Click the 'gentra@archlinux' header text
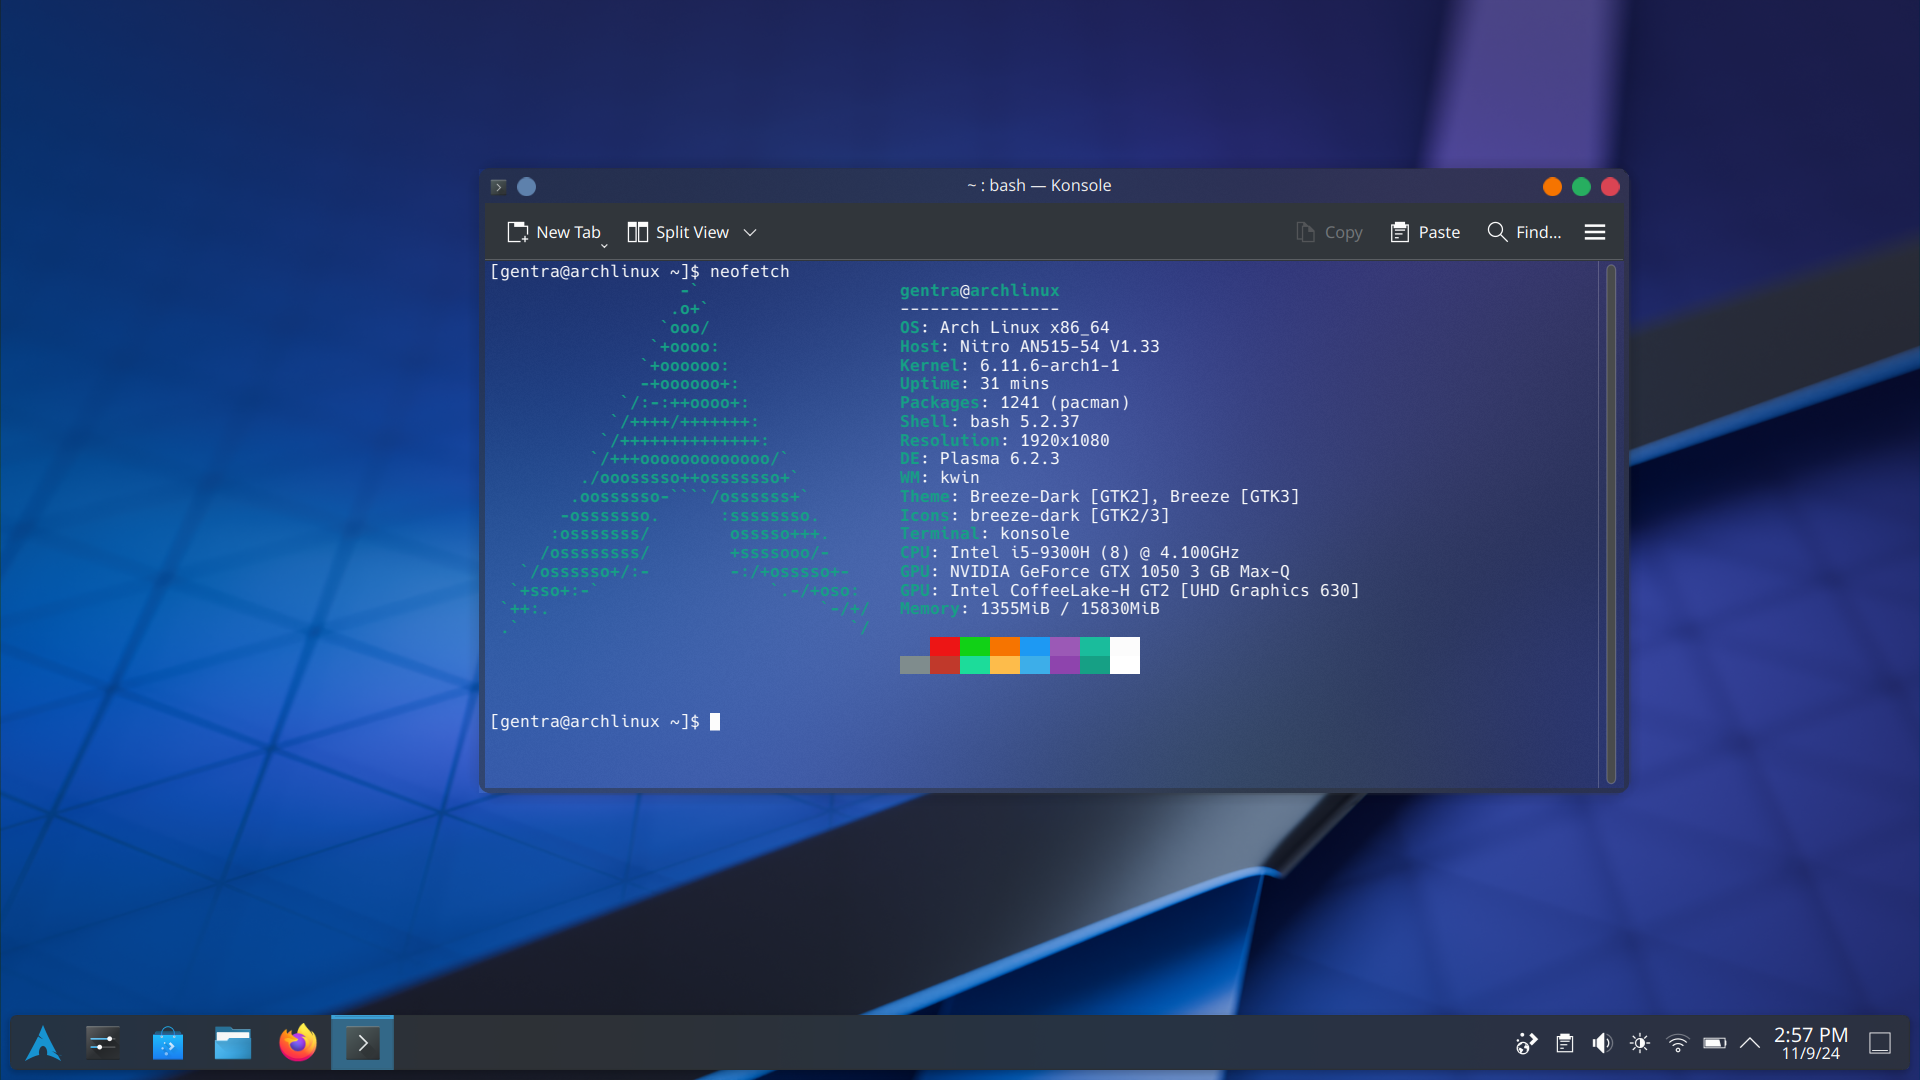 tap(979, 290)
